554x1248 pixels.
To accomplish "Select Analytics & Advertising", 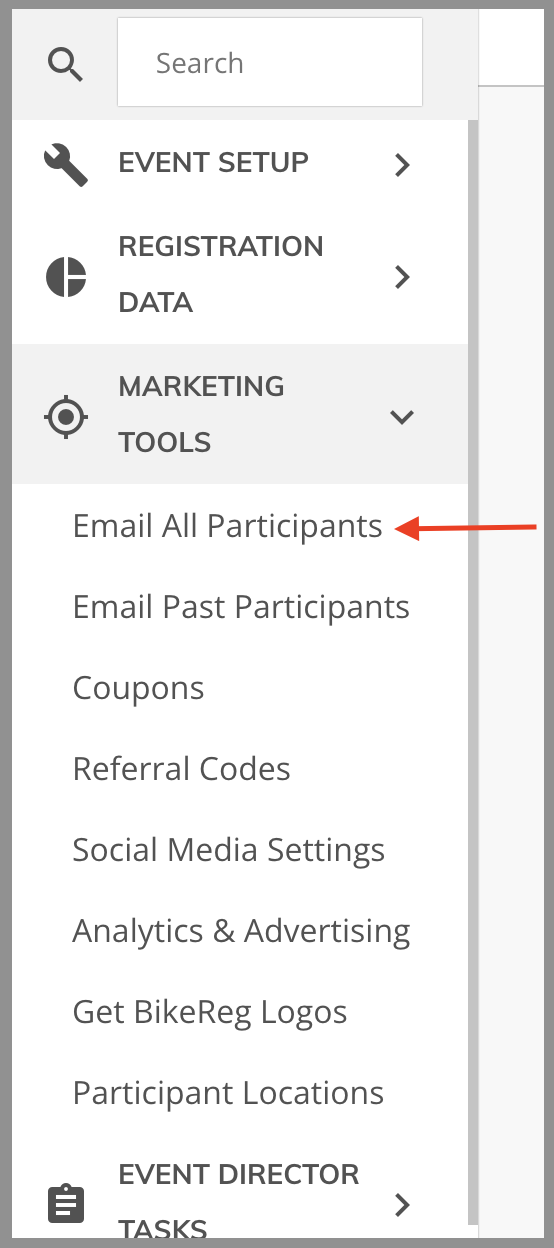I will [x=242, y=931].
